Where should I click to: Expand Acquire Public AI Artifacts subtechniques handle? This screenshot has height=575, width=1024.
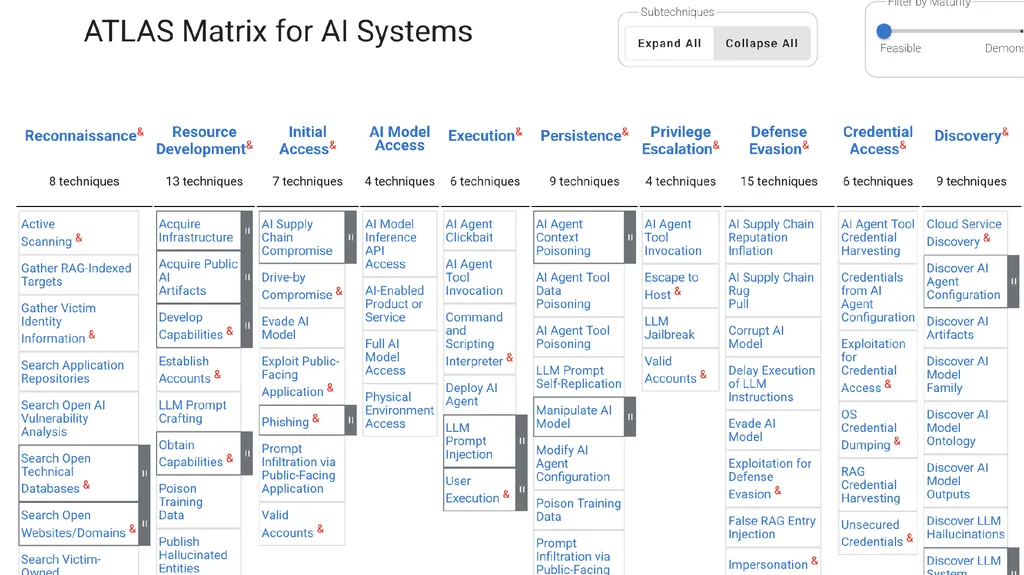point(247,277)
